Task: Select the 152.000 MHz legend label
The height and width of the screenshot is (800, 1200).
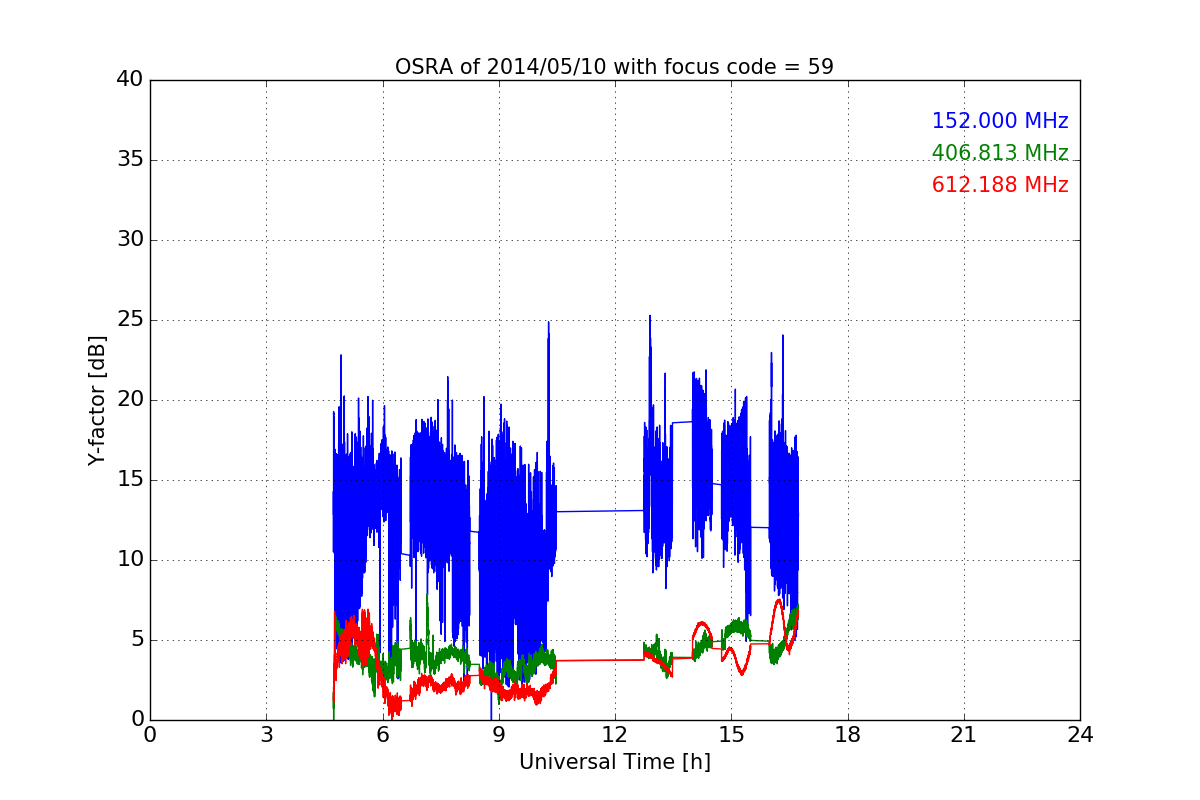Action: (1000, 121)
